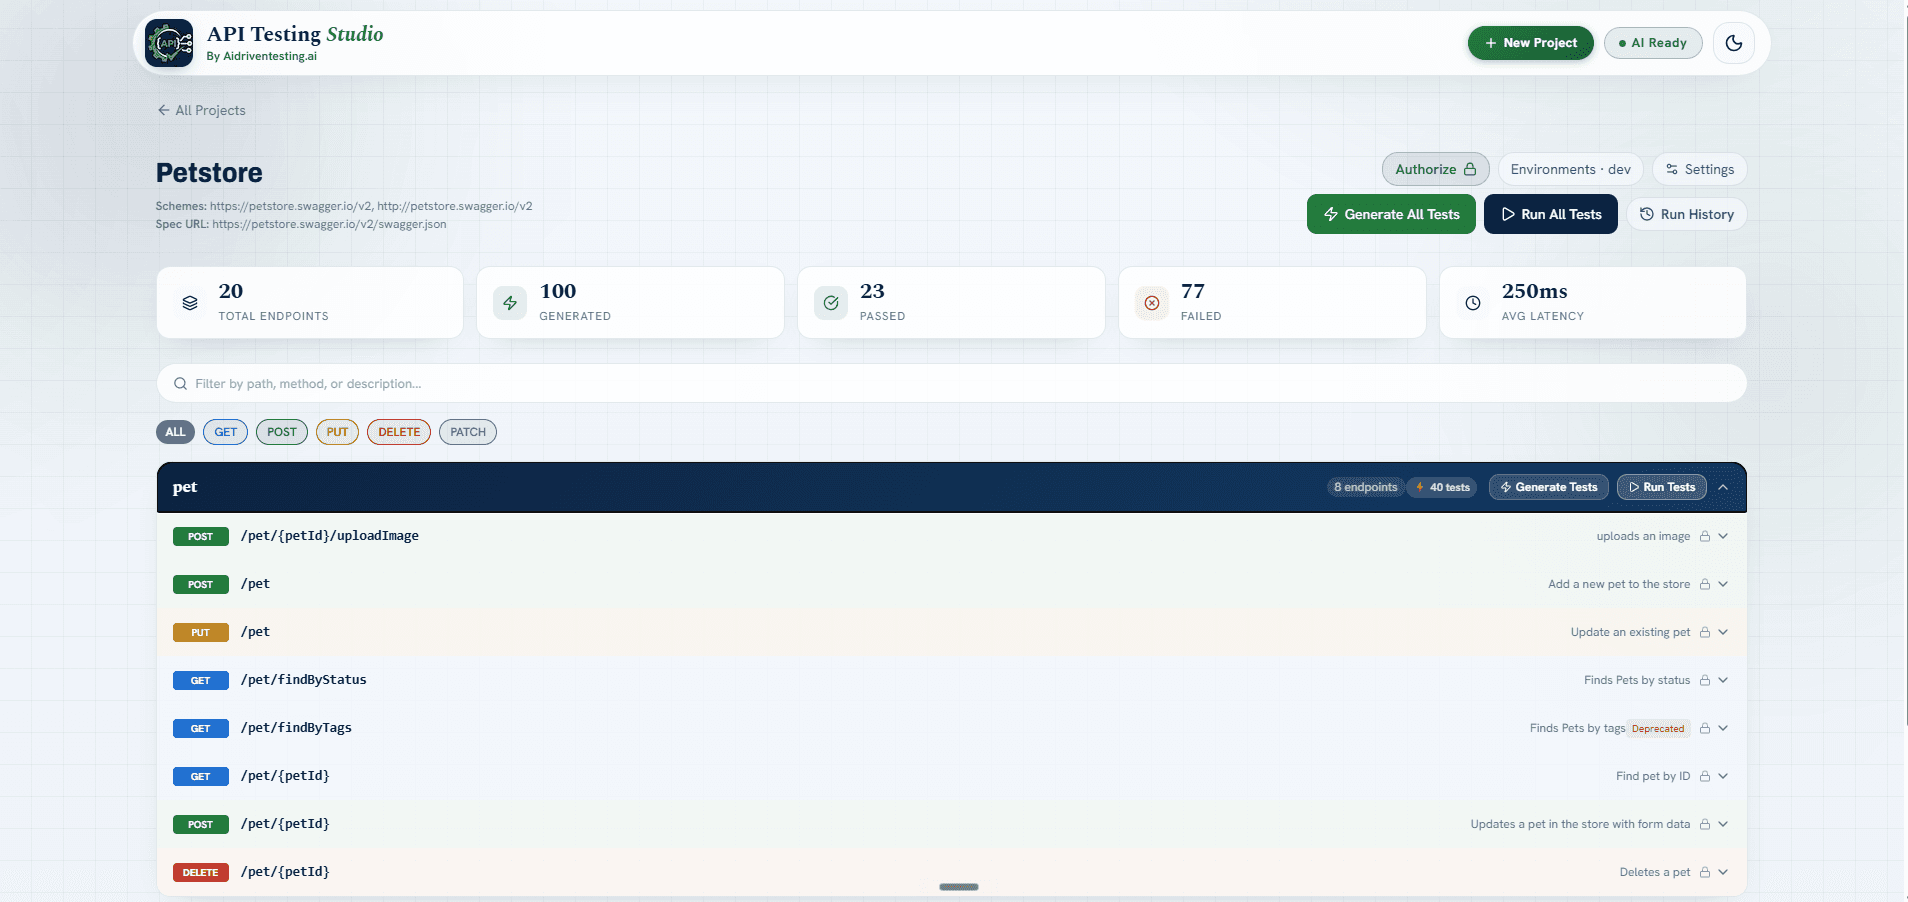Click lock icon on uploads an image row

coord(1705,536)
